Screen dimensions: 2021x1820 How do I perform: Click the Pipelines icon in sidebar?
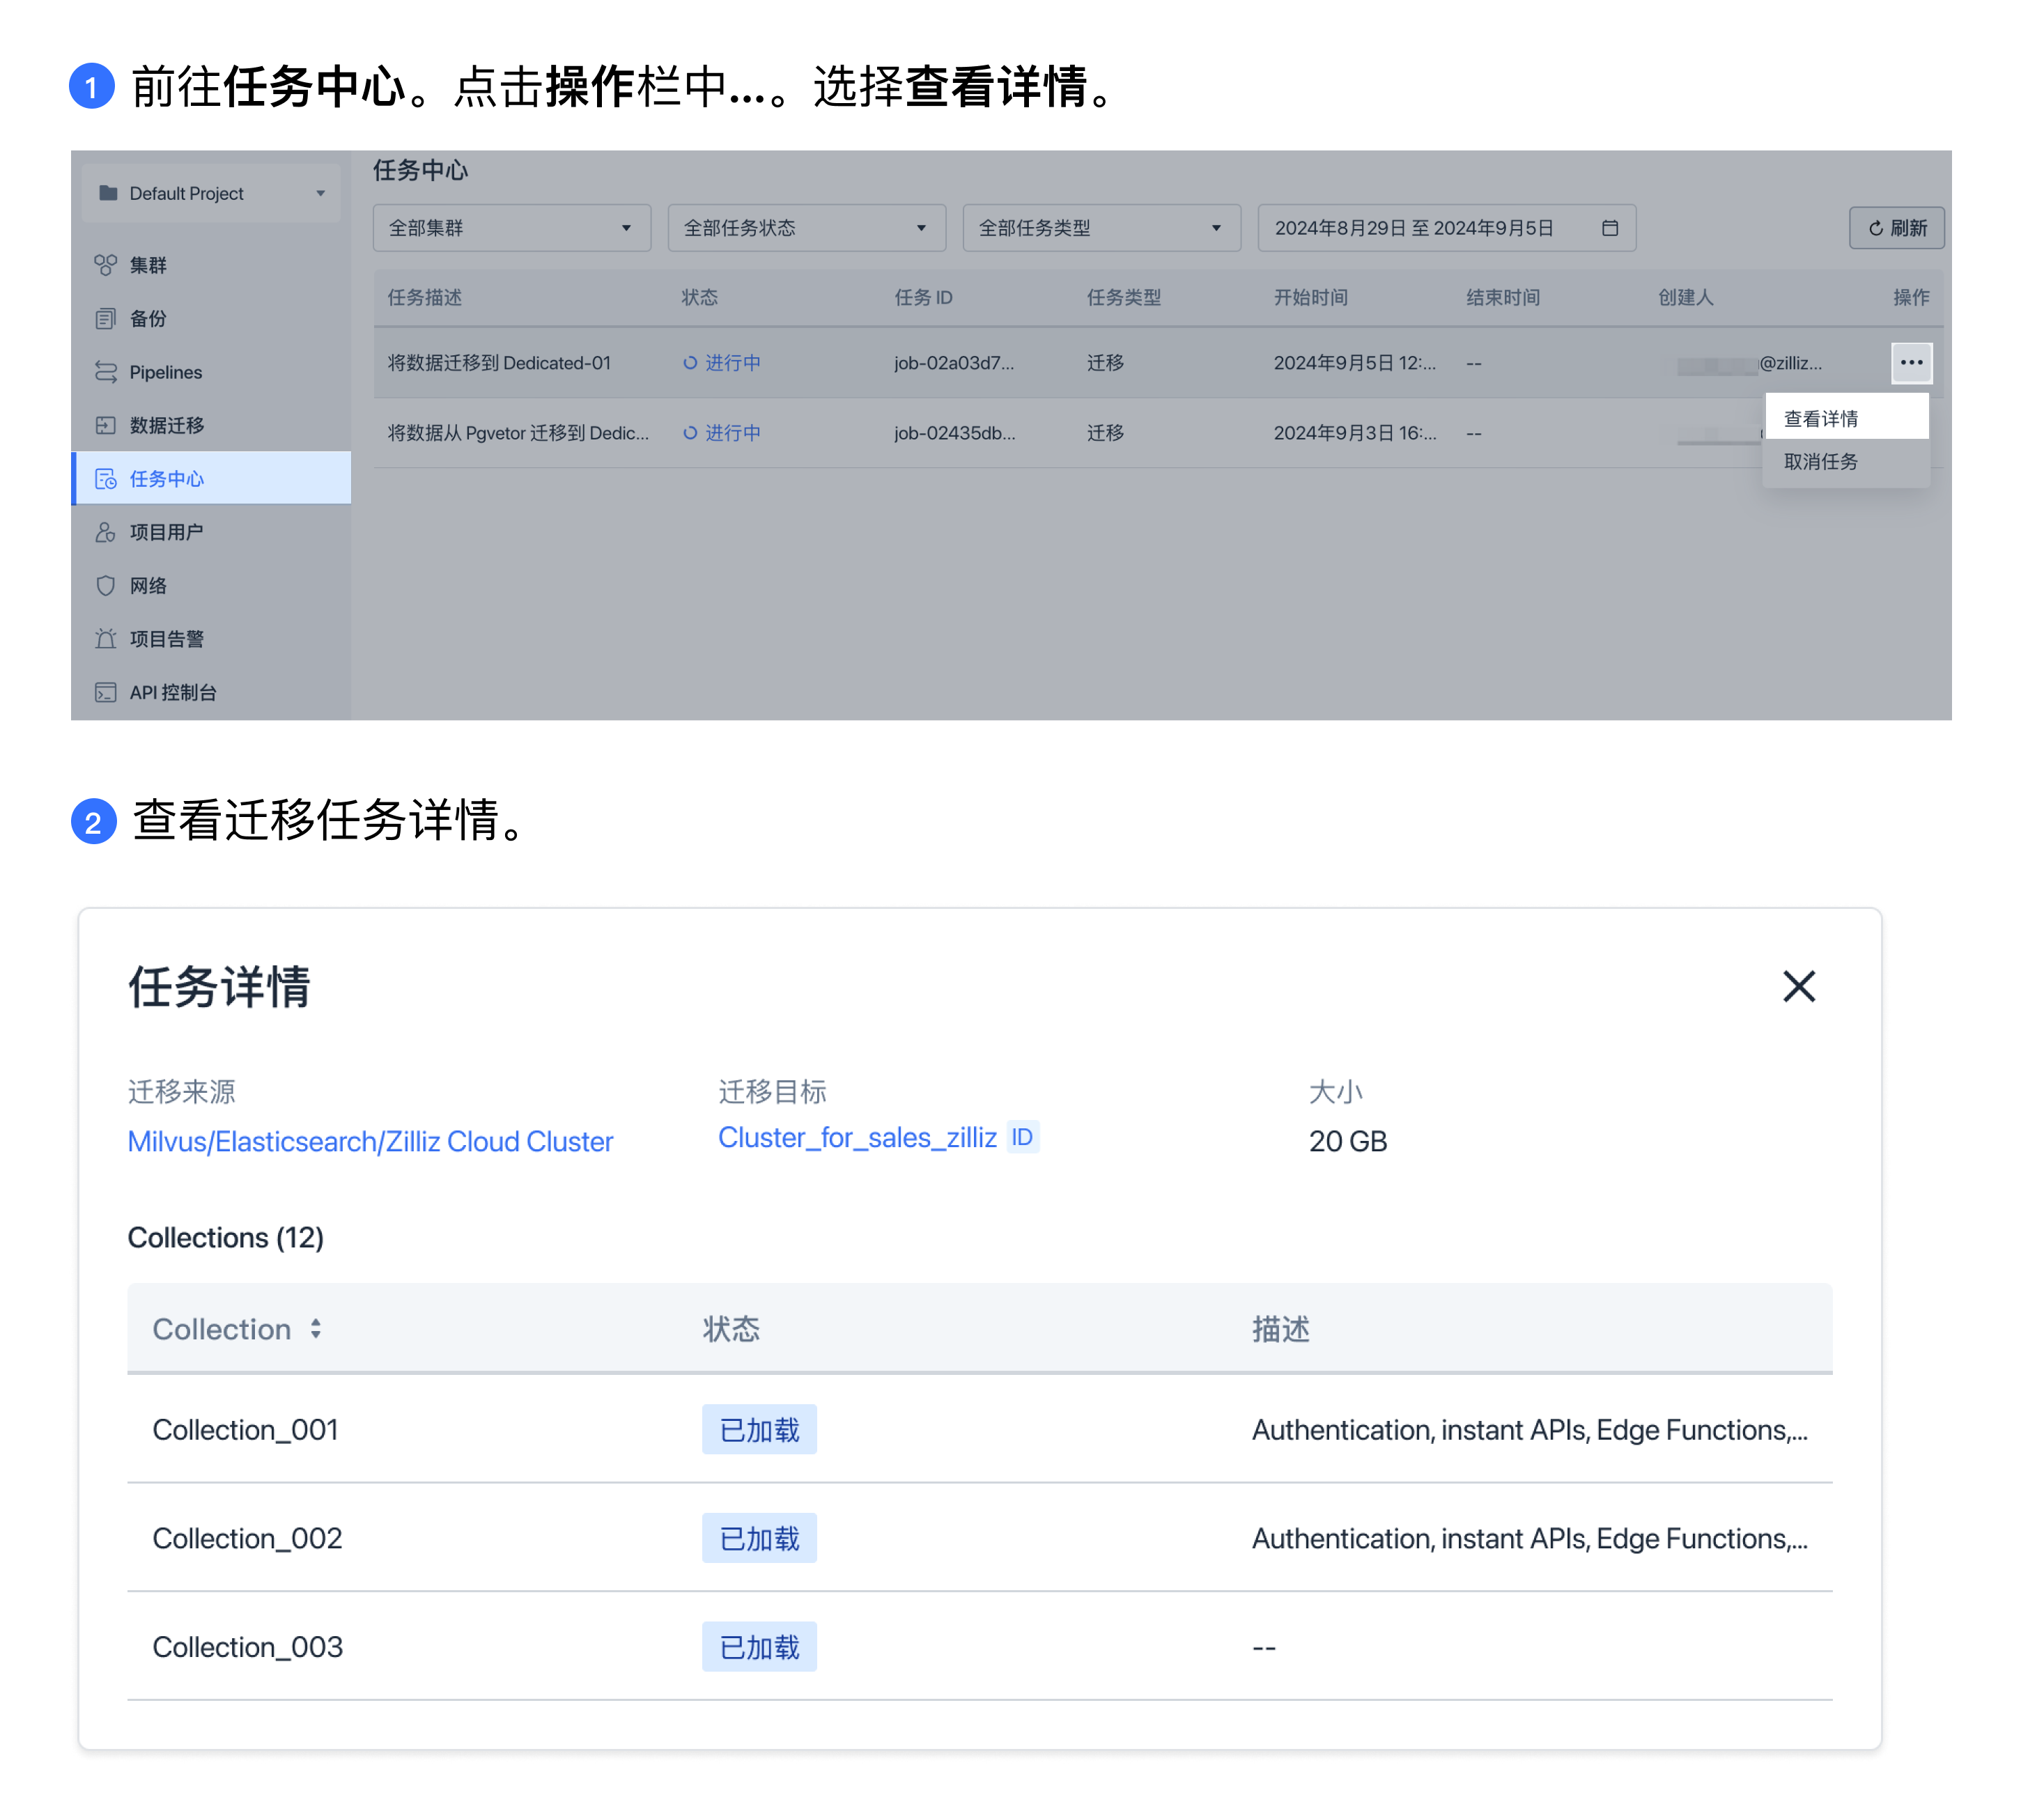coord(105,372)
